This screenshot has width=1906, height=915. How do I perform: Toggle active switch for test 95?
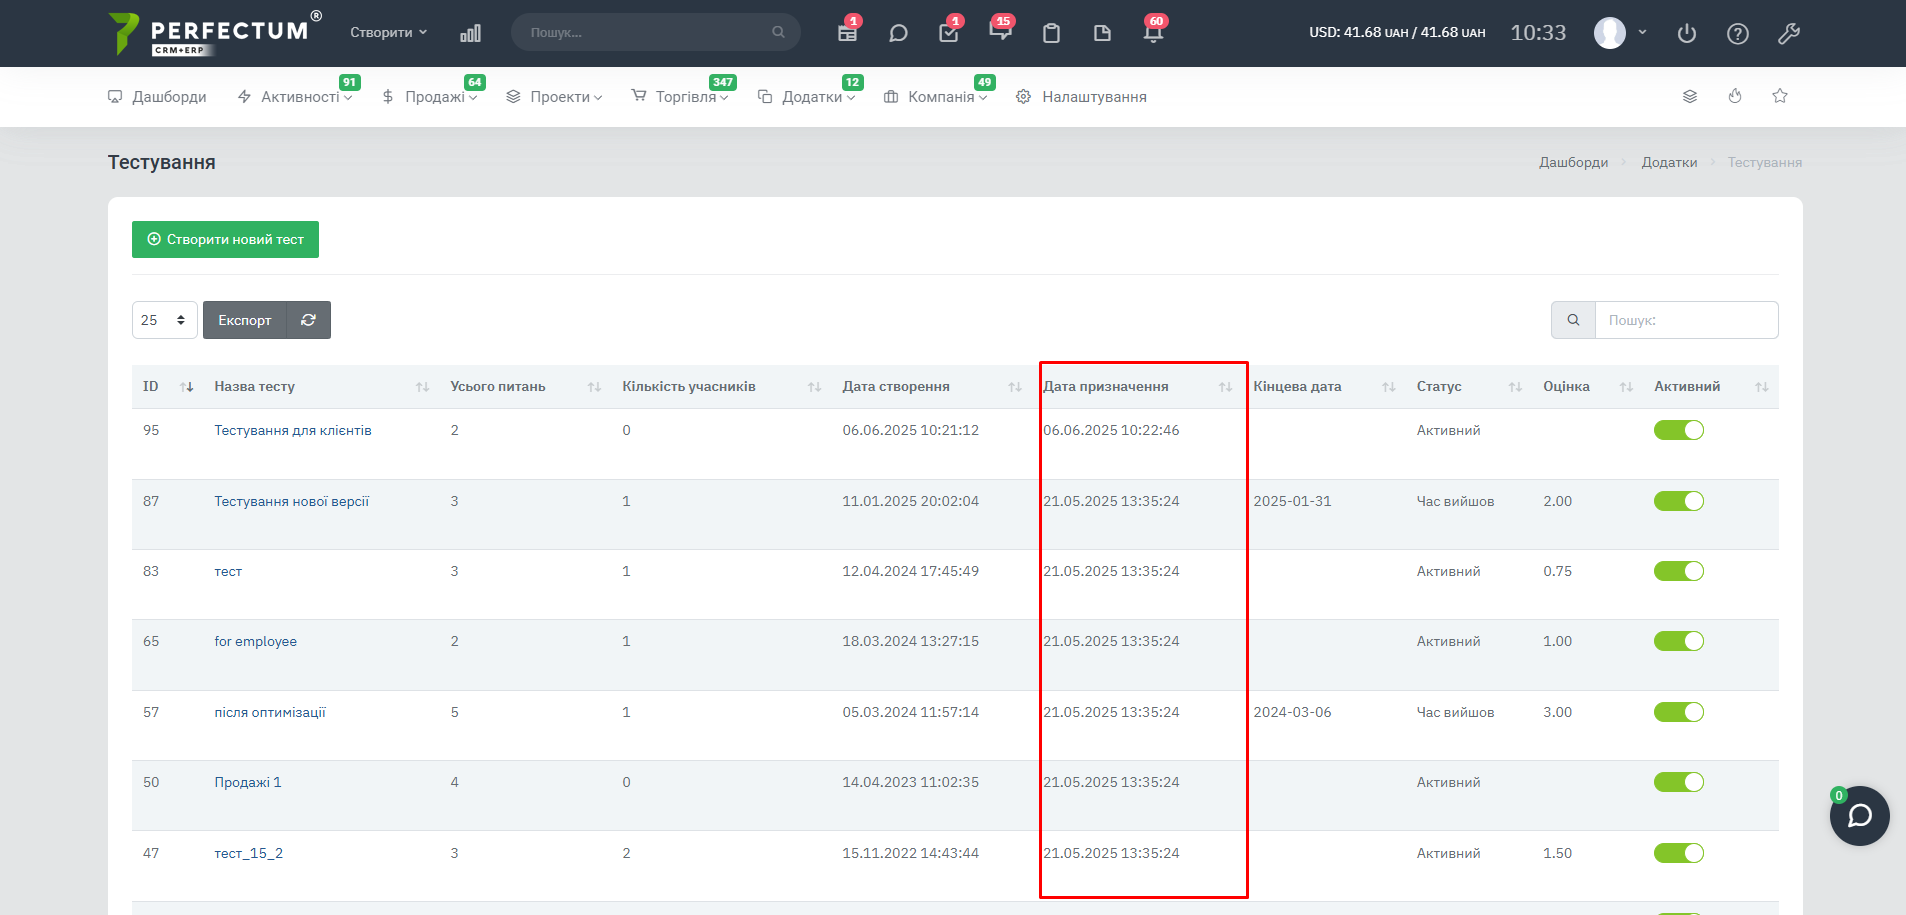click(x=1678, y=430)
